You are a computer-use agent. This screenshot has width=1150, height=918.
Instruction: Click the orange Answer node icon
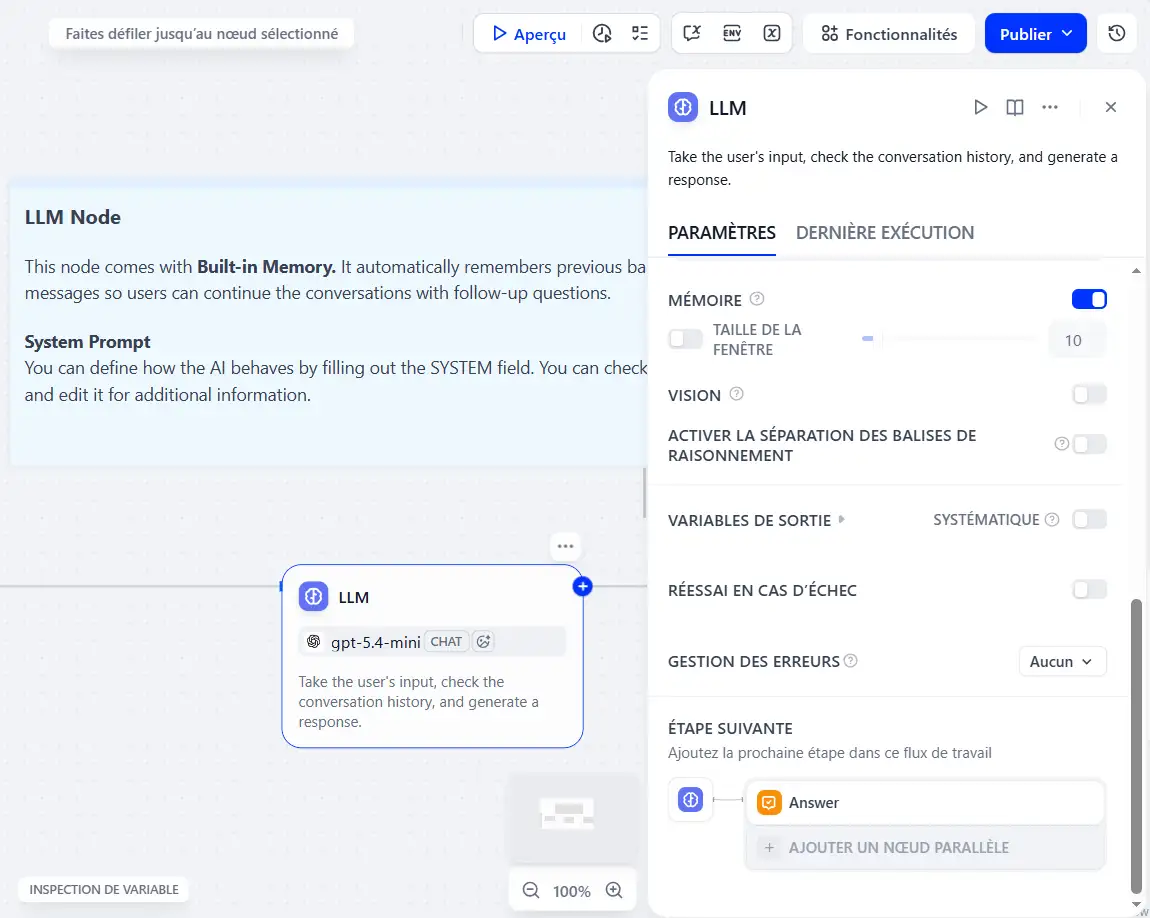[x=769, y=803]
